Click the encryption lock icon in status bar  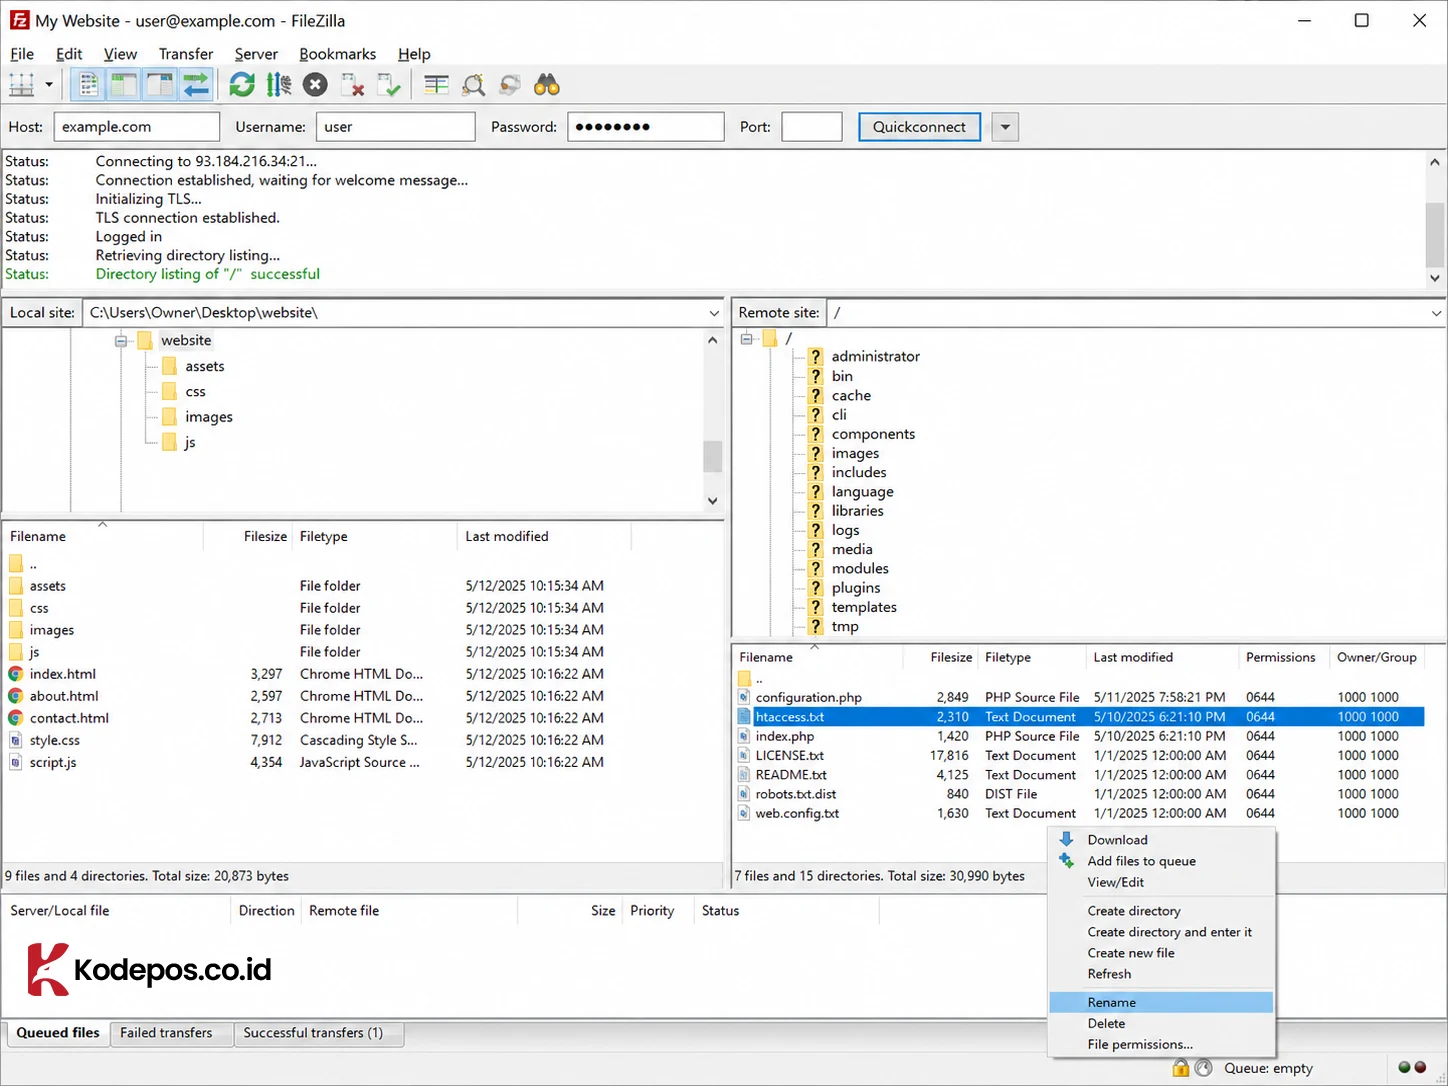tap(1181, 1068)
